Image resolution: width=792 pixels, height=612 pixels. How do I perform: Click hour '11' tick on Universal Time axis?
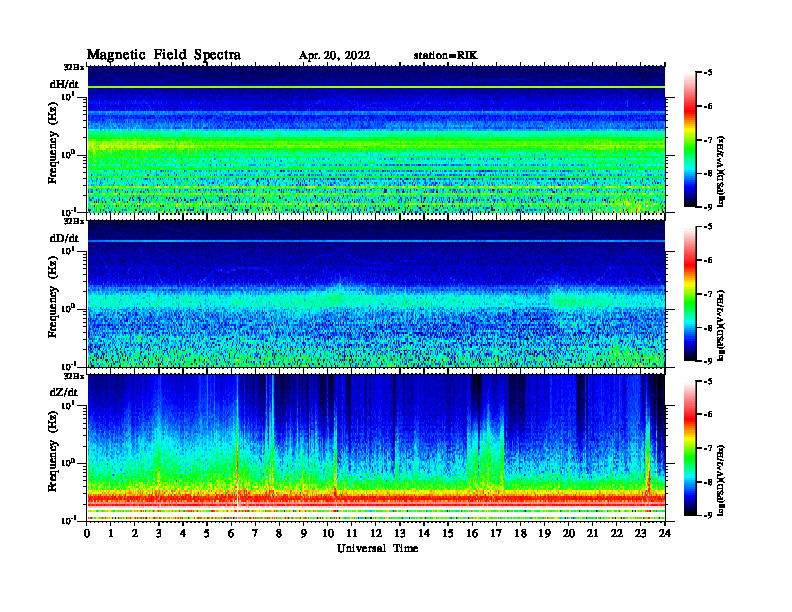pyautogui.click(x=352, y=533)
